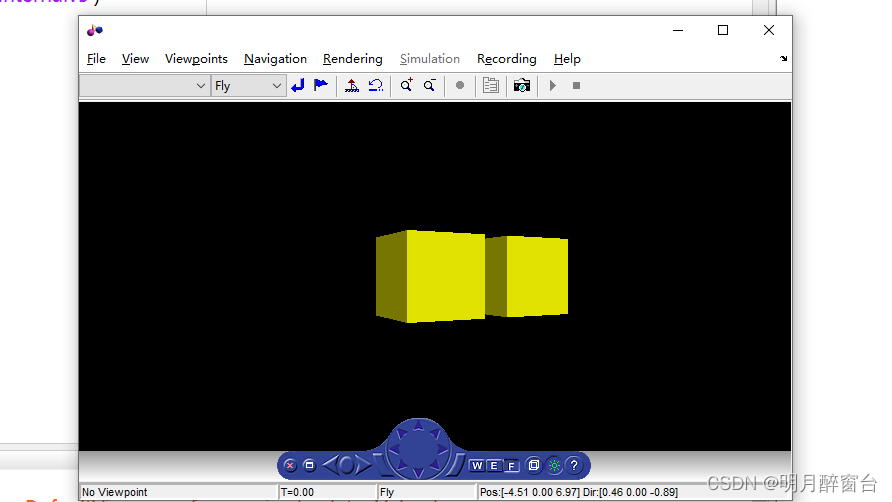Click the create viewpoint flag icon
This screenshot has height=502, width=892.
coord(321,85)
